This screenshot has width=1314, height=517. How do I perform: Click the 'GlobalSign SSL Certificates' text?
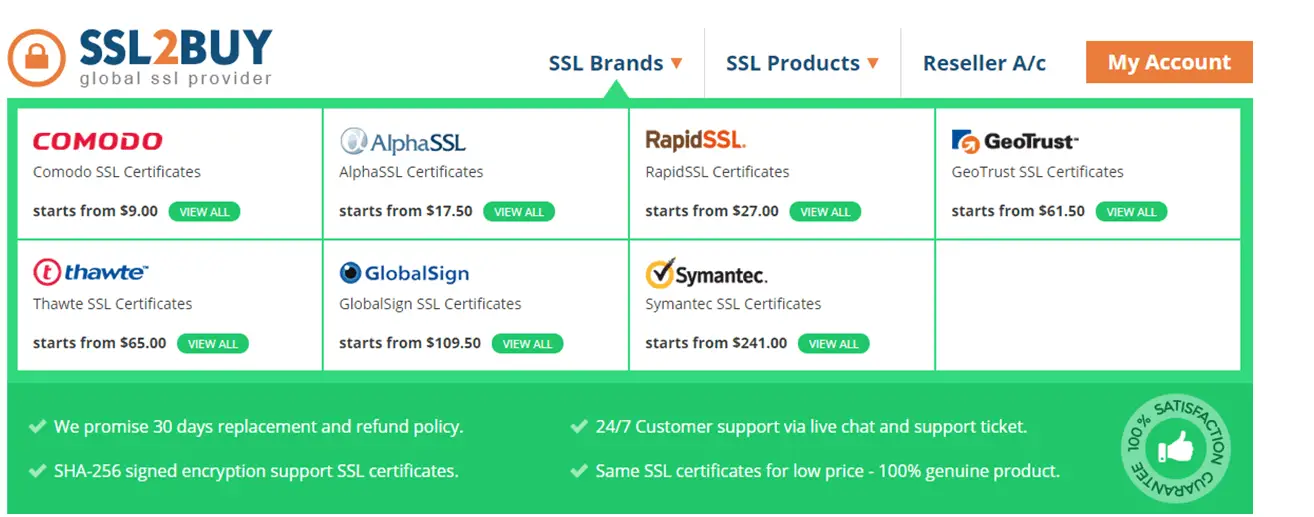click(430, 304)
